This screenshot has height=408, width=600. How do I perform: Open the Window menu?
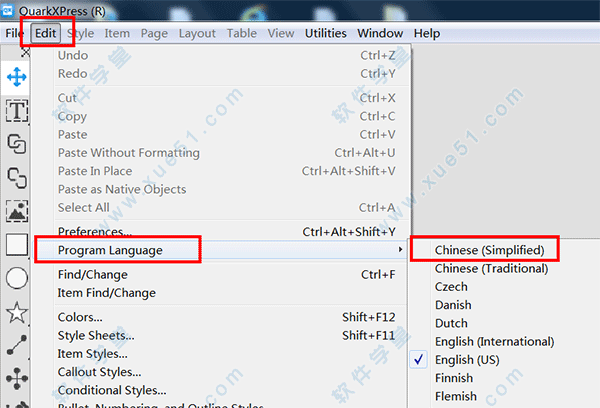tap(380, 34)
